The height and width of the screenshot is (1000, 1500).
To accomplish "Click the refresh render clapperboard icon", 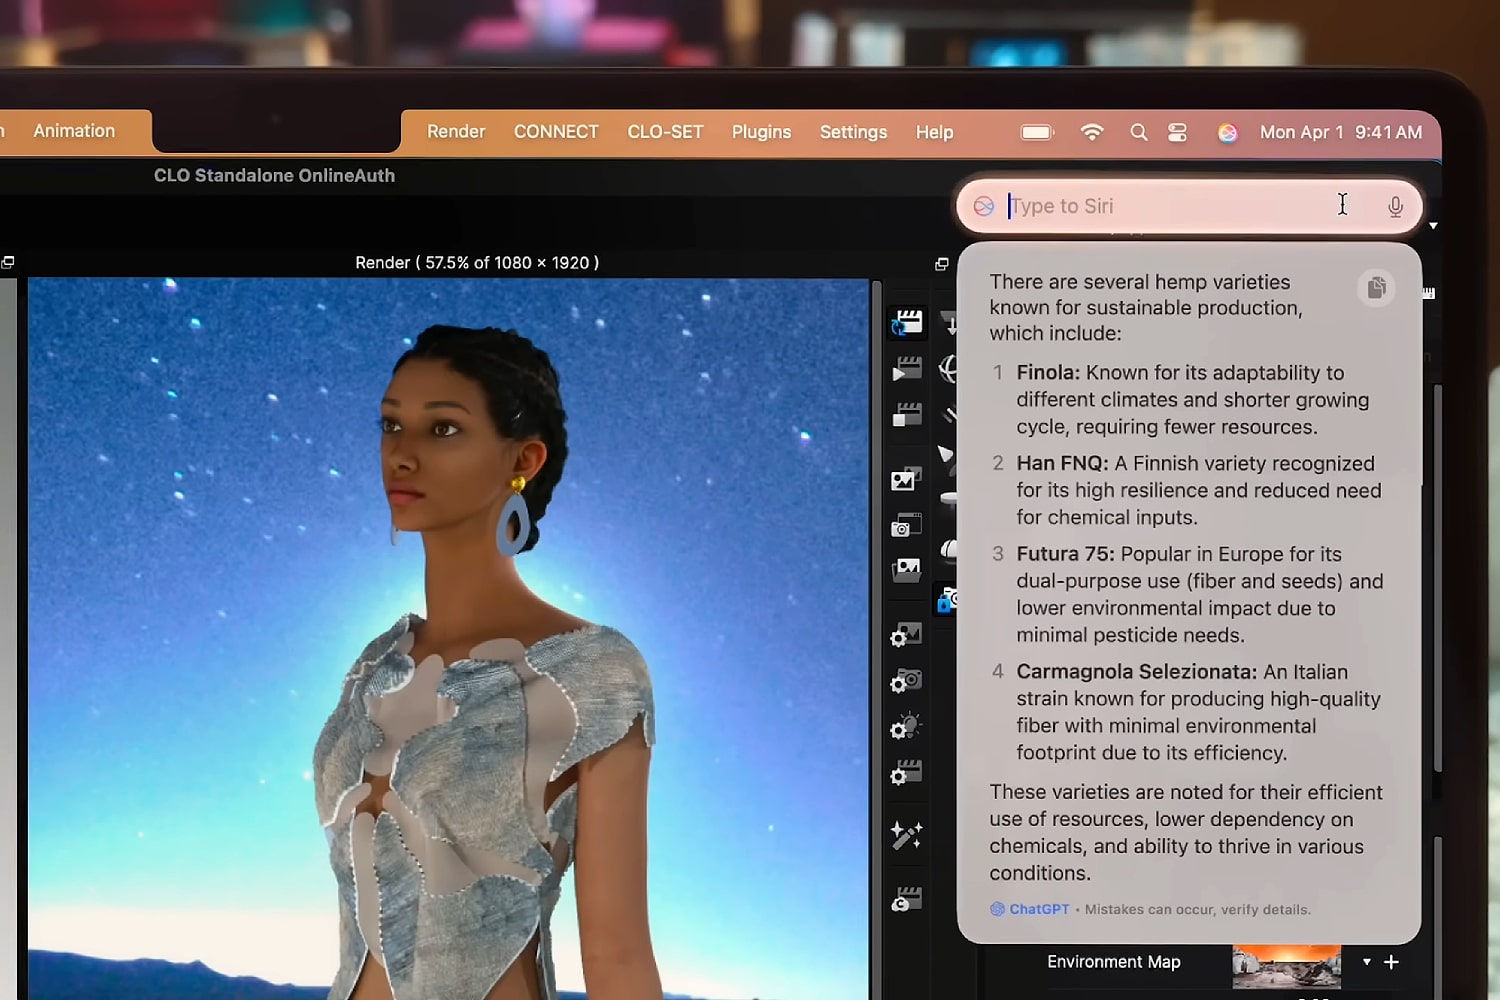I will pos(907,323).
